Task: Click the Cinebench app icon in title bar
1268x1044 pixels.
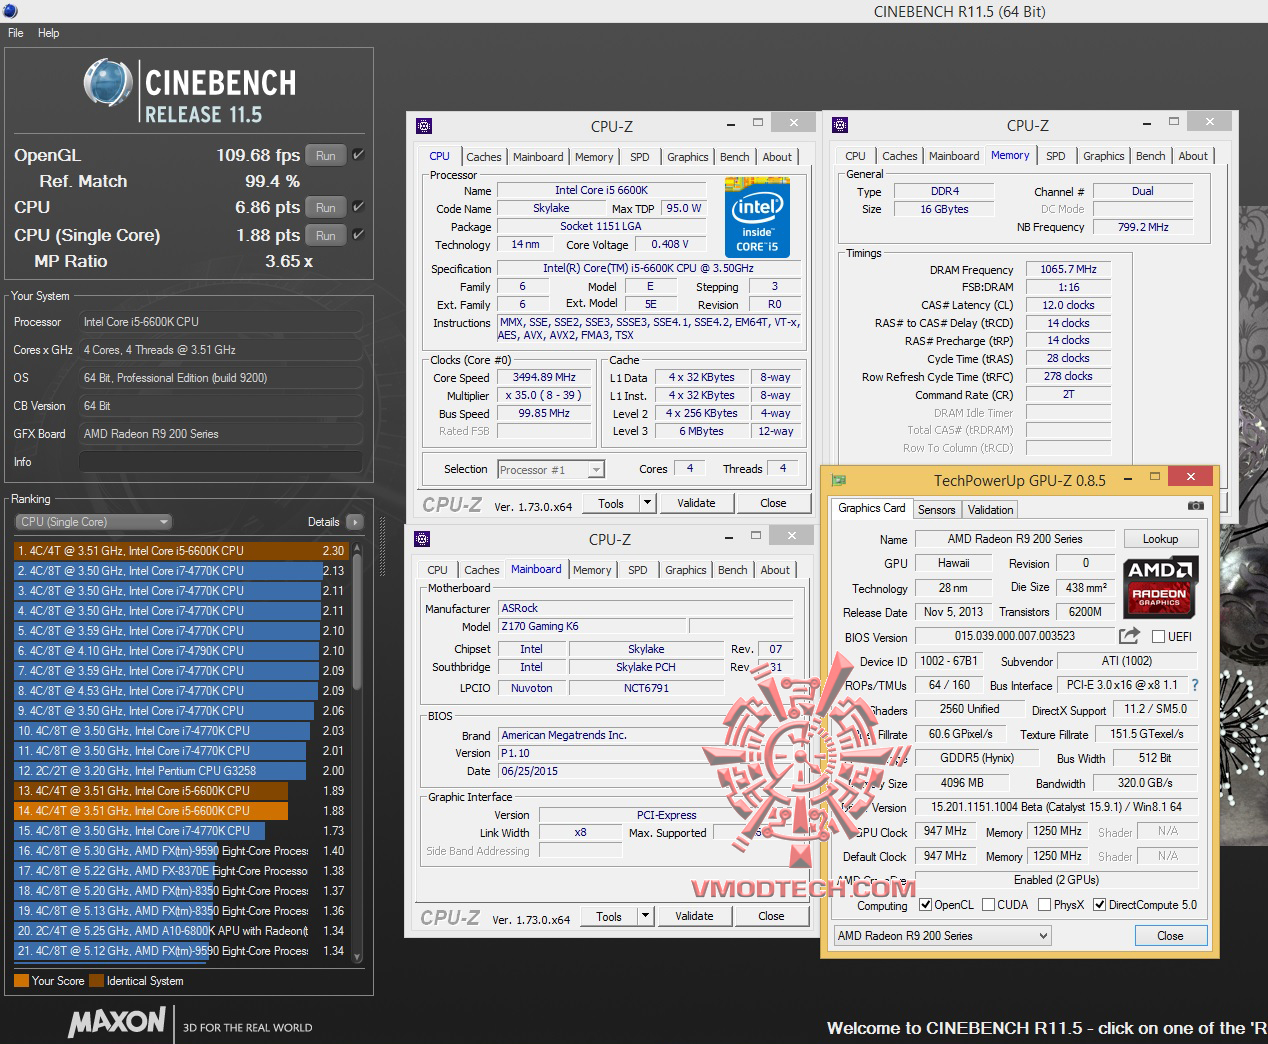Action: 11,10
